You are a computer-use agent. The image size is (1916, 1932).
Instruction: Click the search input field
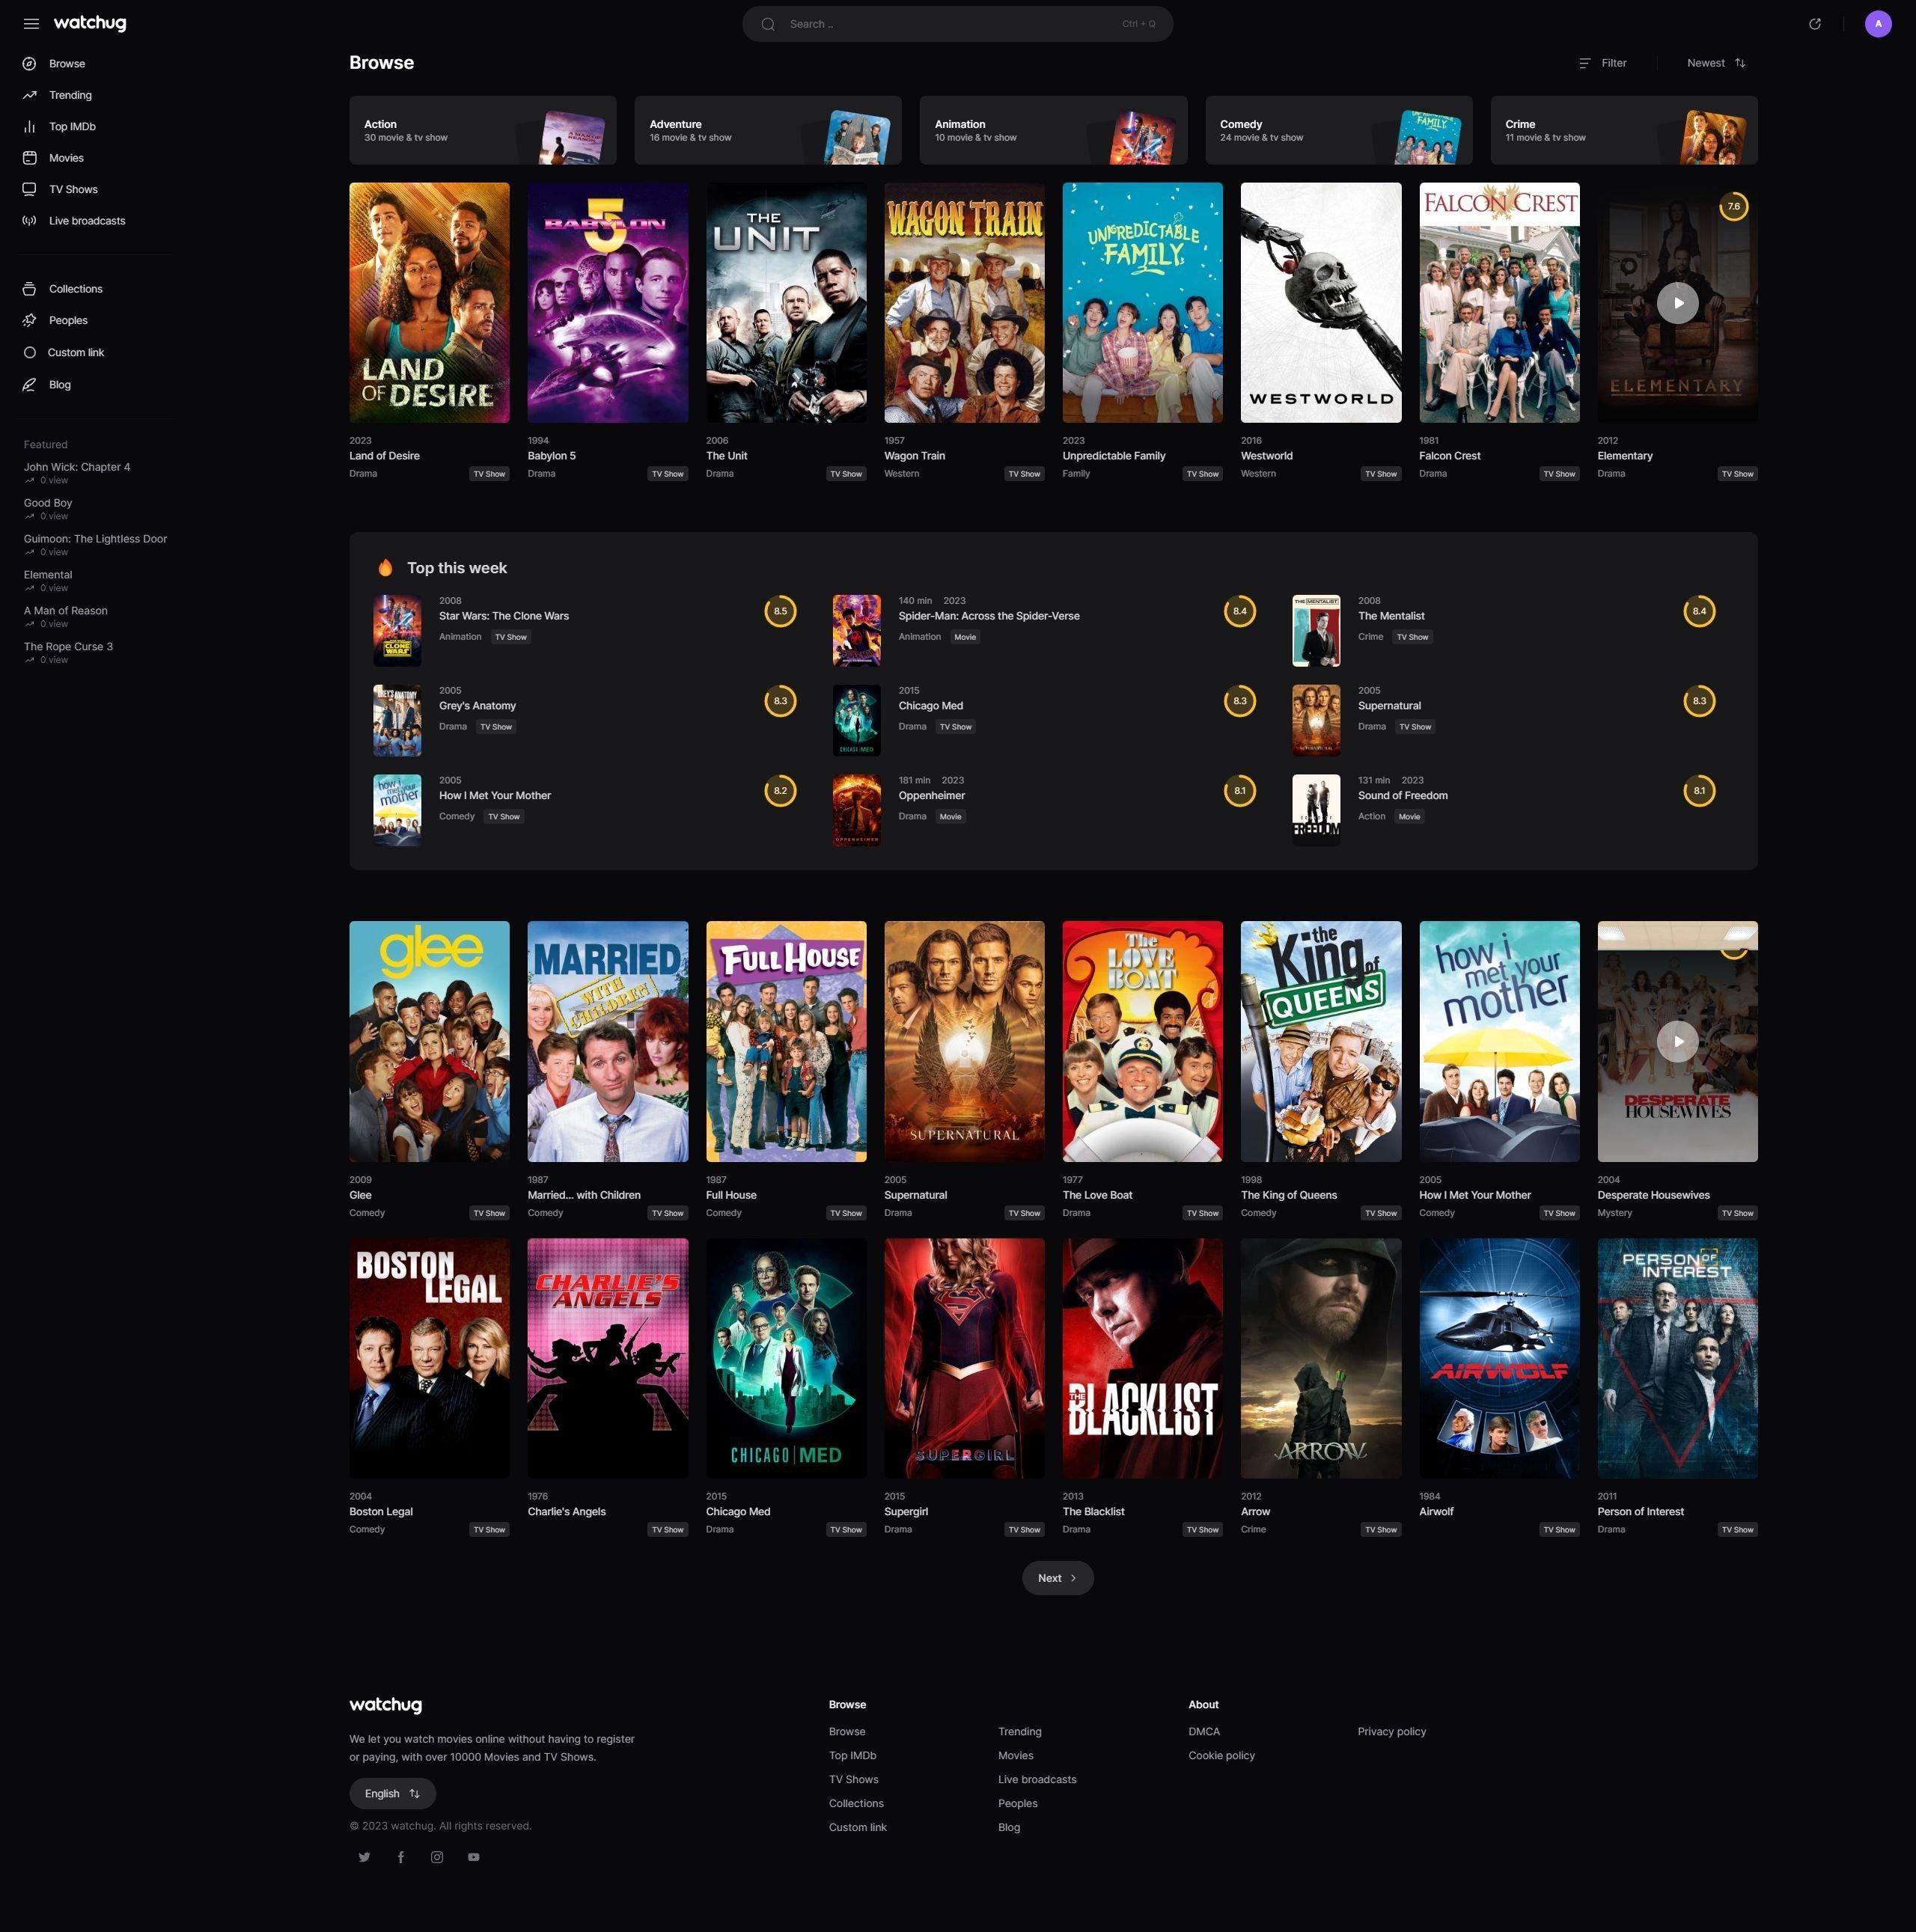pos(956,24)
